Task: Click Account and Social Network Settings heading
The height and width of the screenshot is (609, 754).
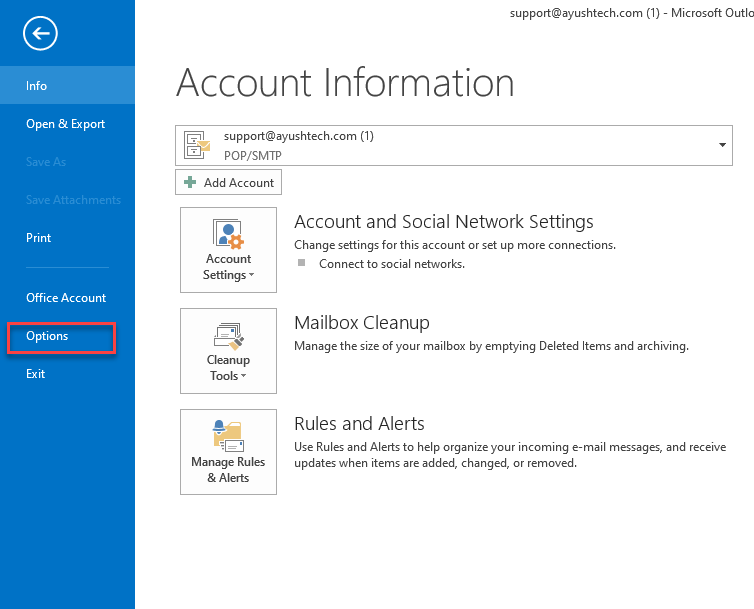Action: point(444,222)
